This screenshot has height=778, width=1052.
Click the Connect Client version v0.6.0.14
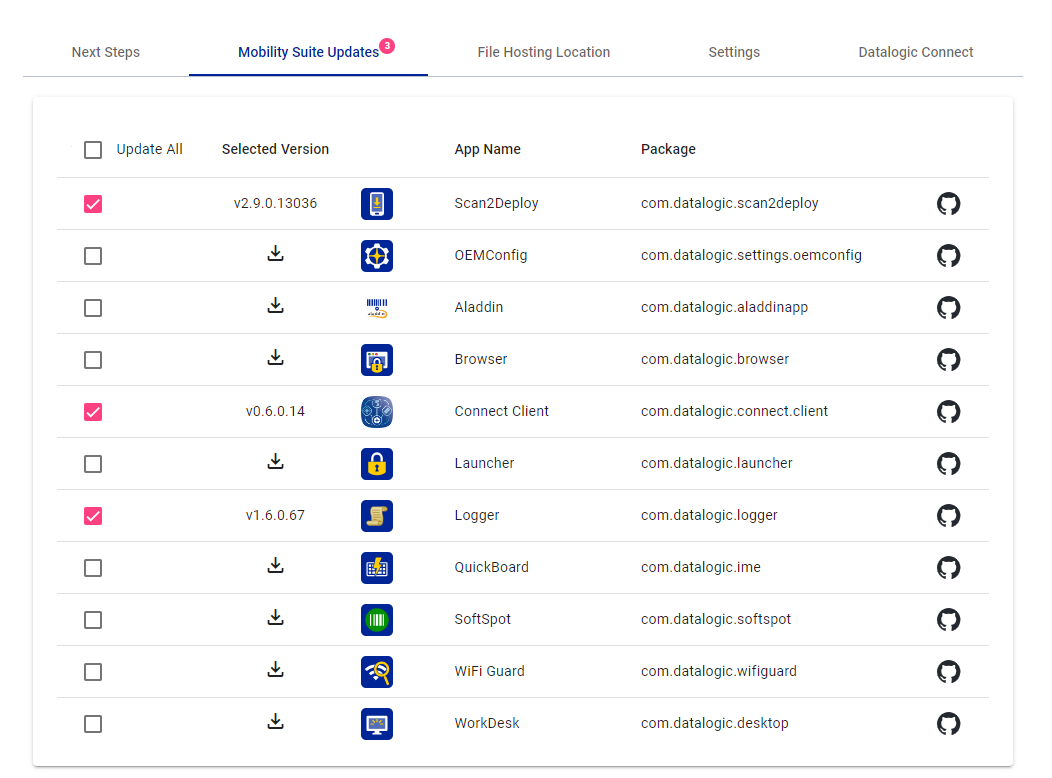coord(275,411)
